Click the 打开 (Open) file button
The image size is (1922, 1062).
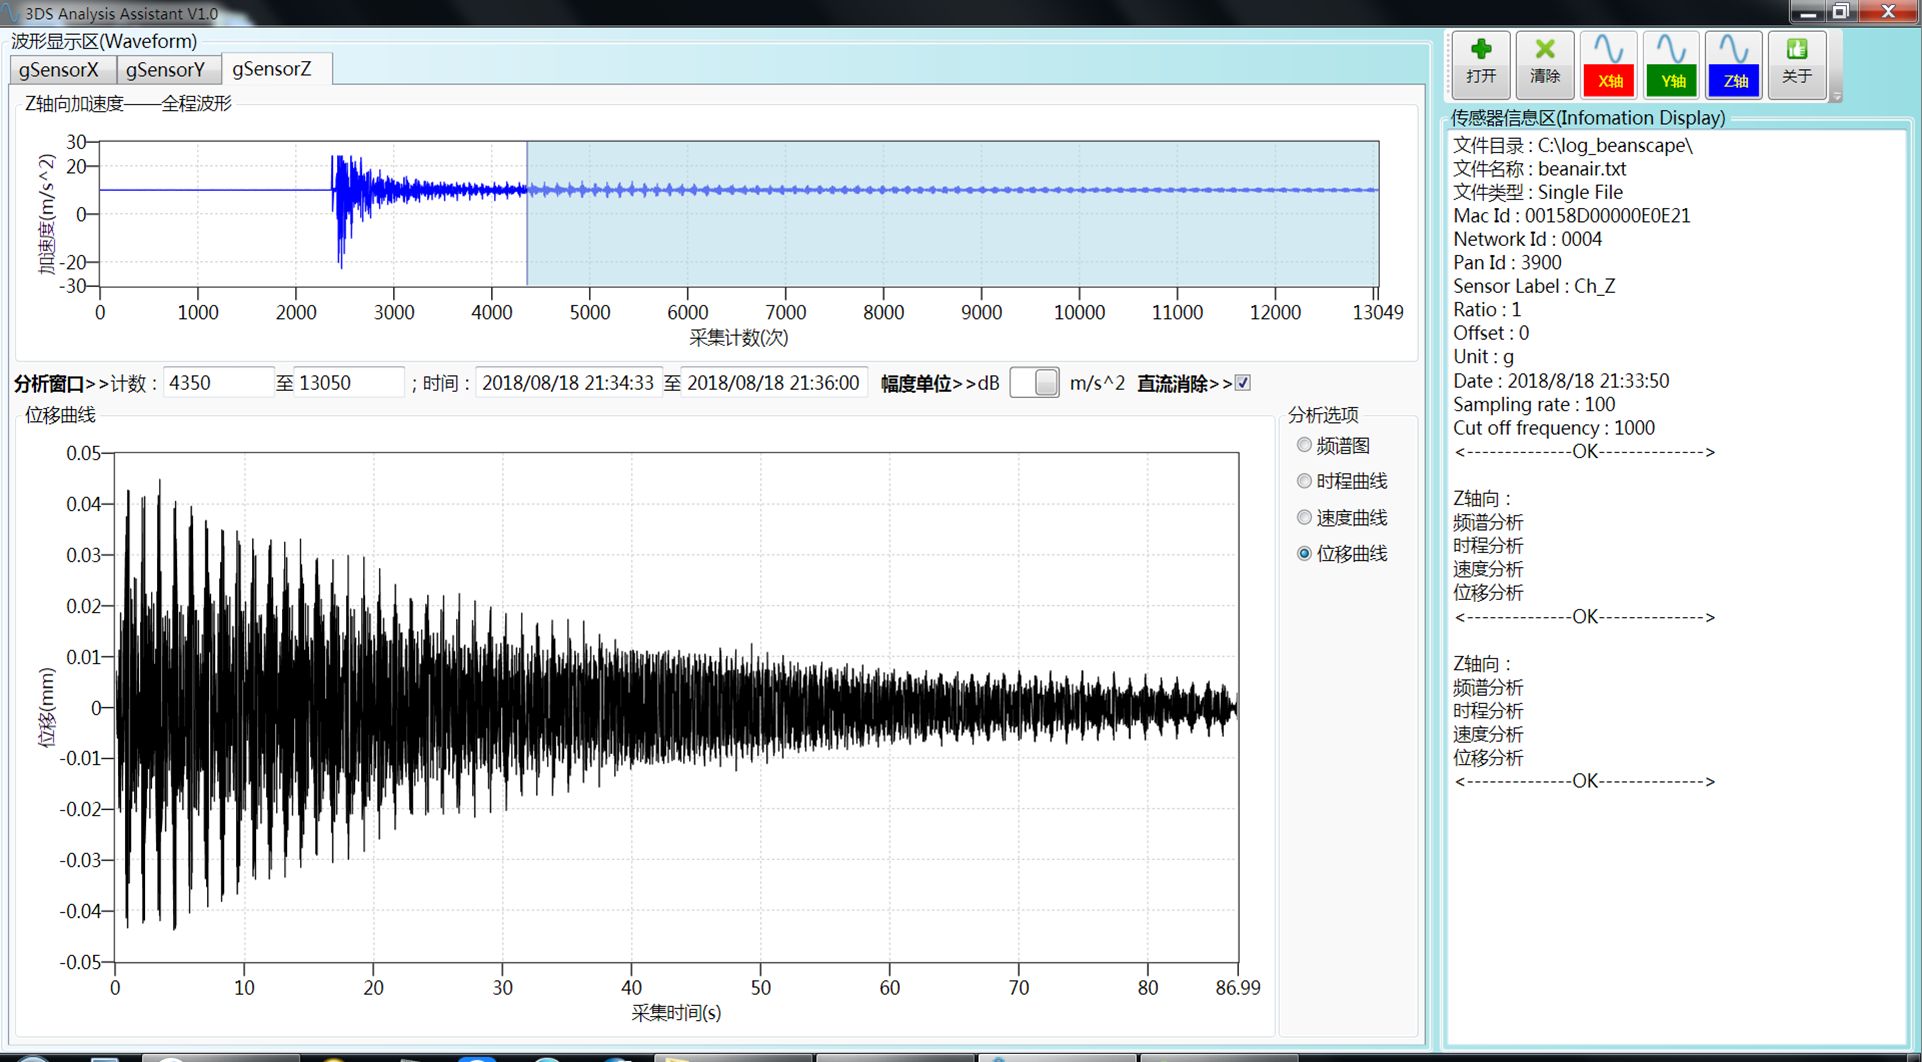coord(1480,64)
